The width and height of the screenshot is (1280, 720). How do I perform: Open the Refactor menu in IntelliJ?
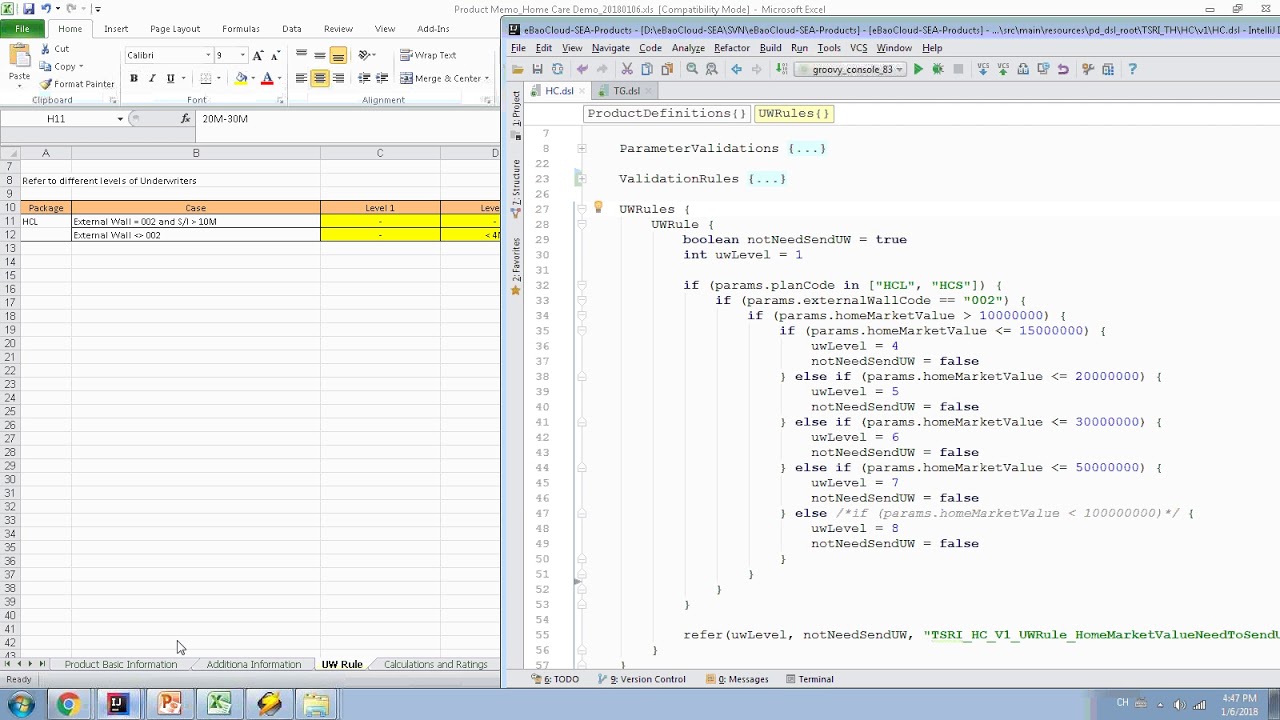(x=732, y=48)
